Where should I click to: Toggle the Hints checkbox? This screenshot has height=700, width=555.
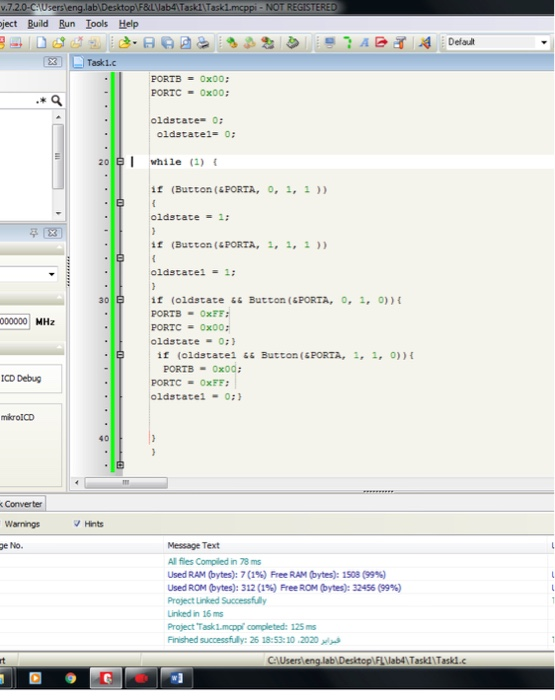click(x=77, y=524)
